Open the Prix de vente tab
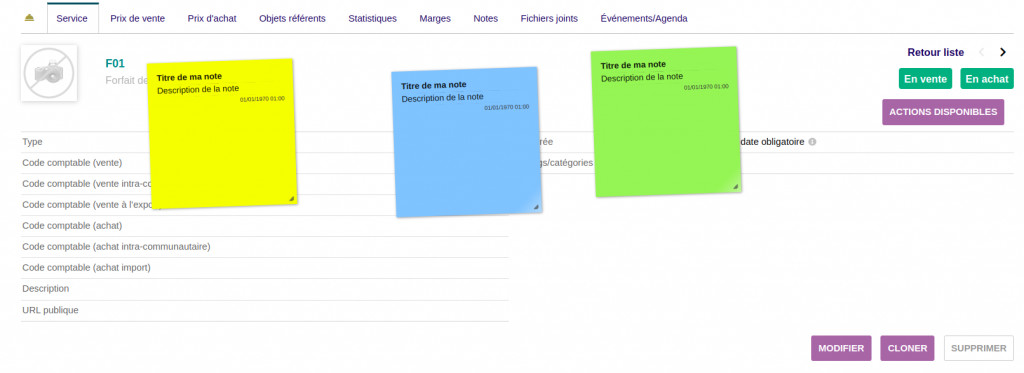This screenshot has width=1024, height=373. coord(138,18)
